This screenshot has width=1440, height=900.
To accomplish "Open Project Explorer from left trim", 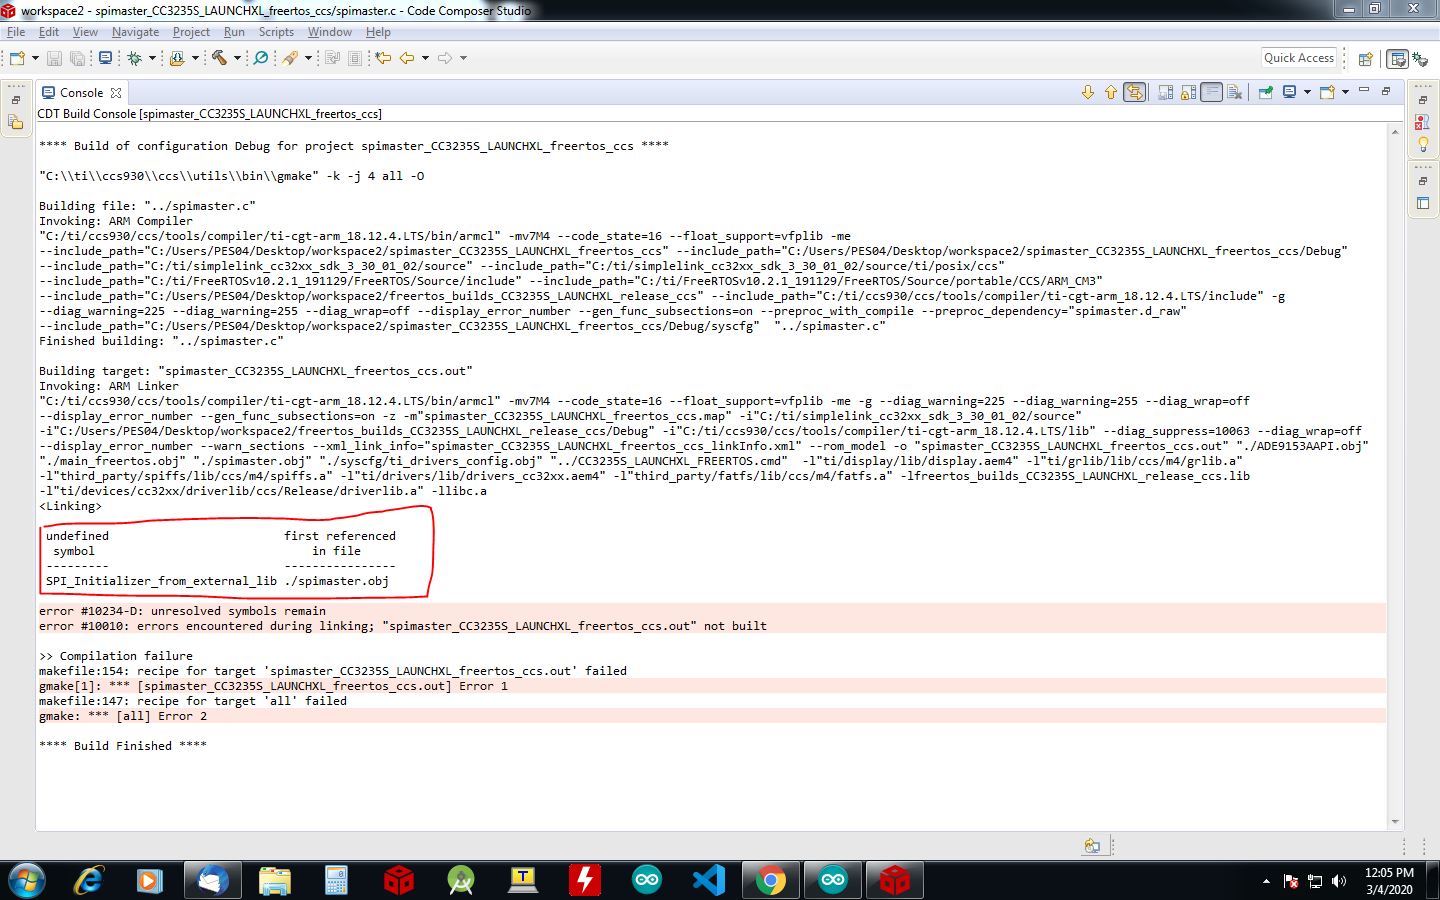I will click(15, 122).
